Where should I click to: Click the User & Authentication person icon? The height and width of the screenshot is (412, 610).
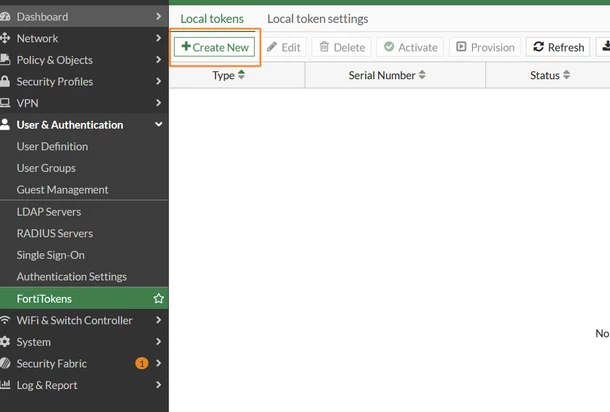pos(5,124)
